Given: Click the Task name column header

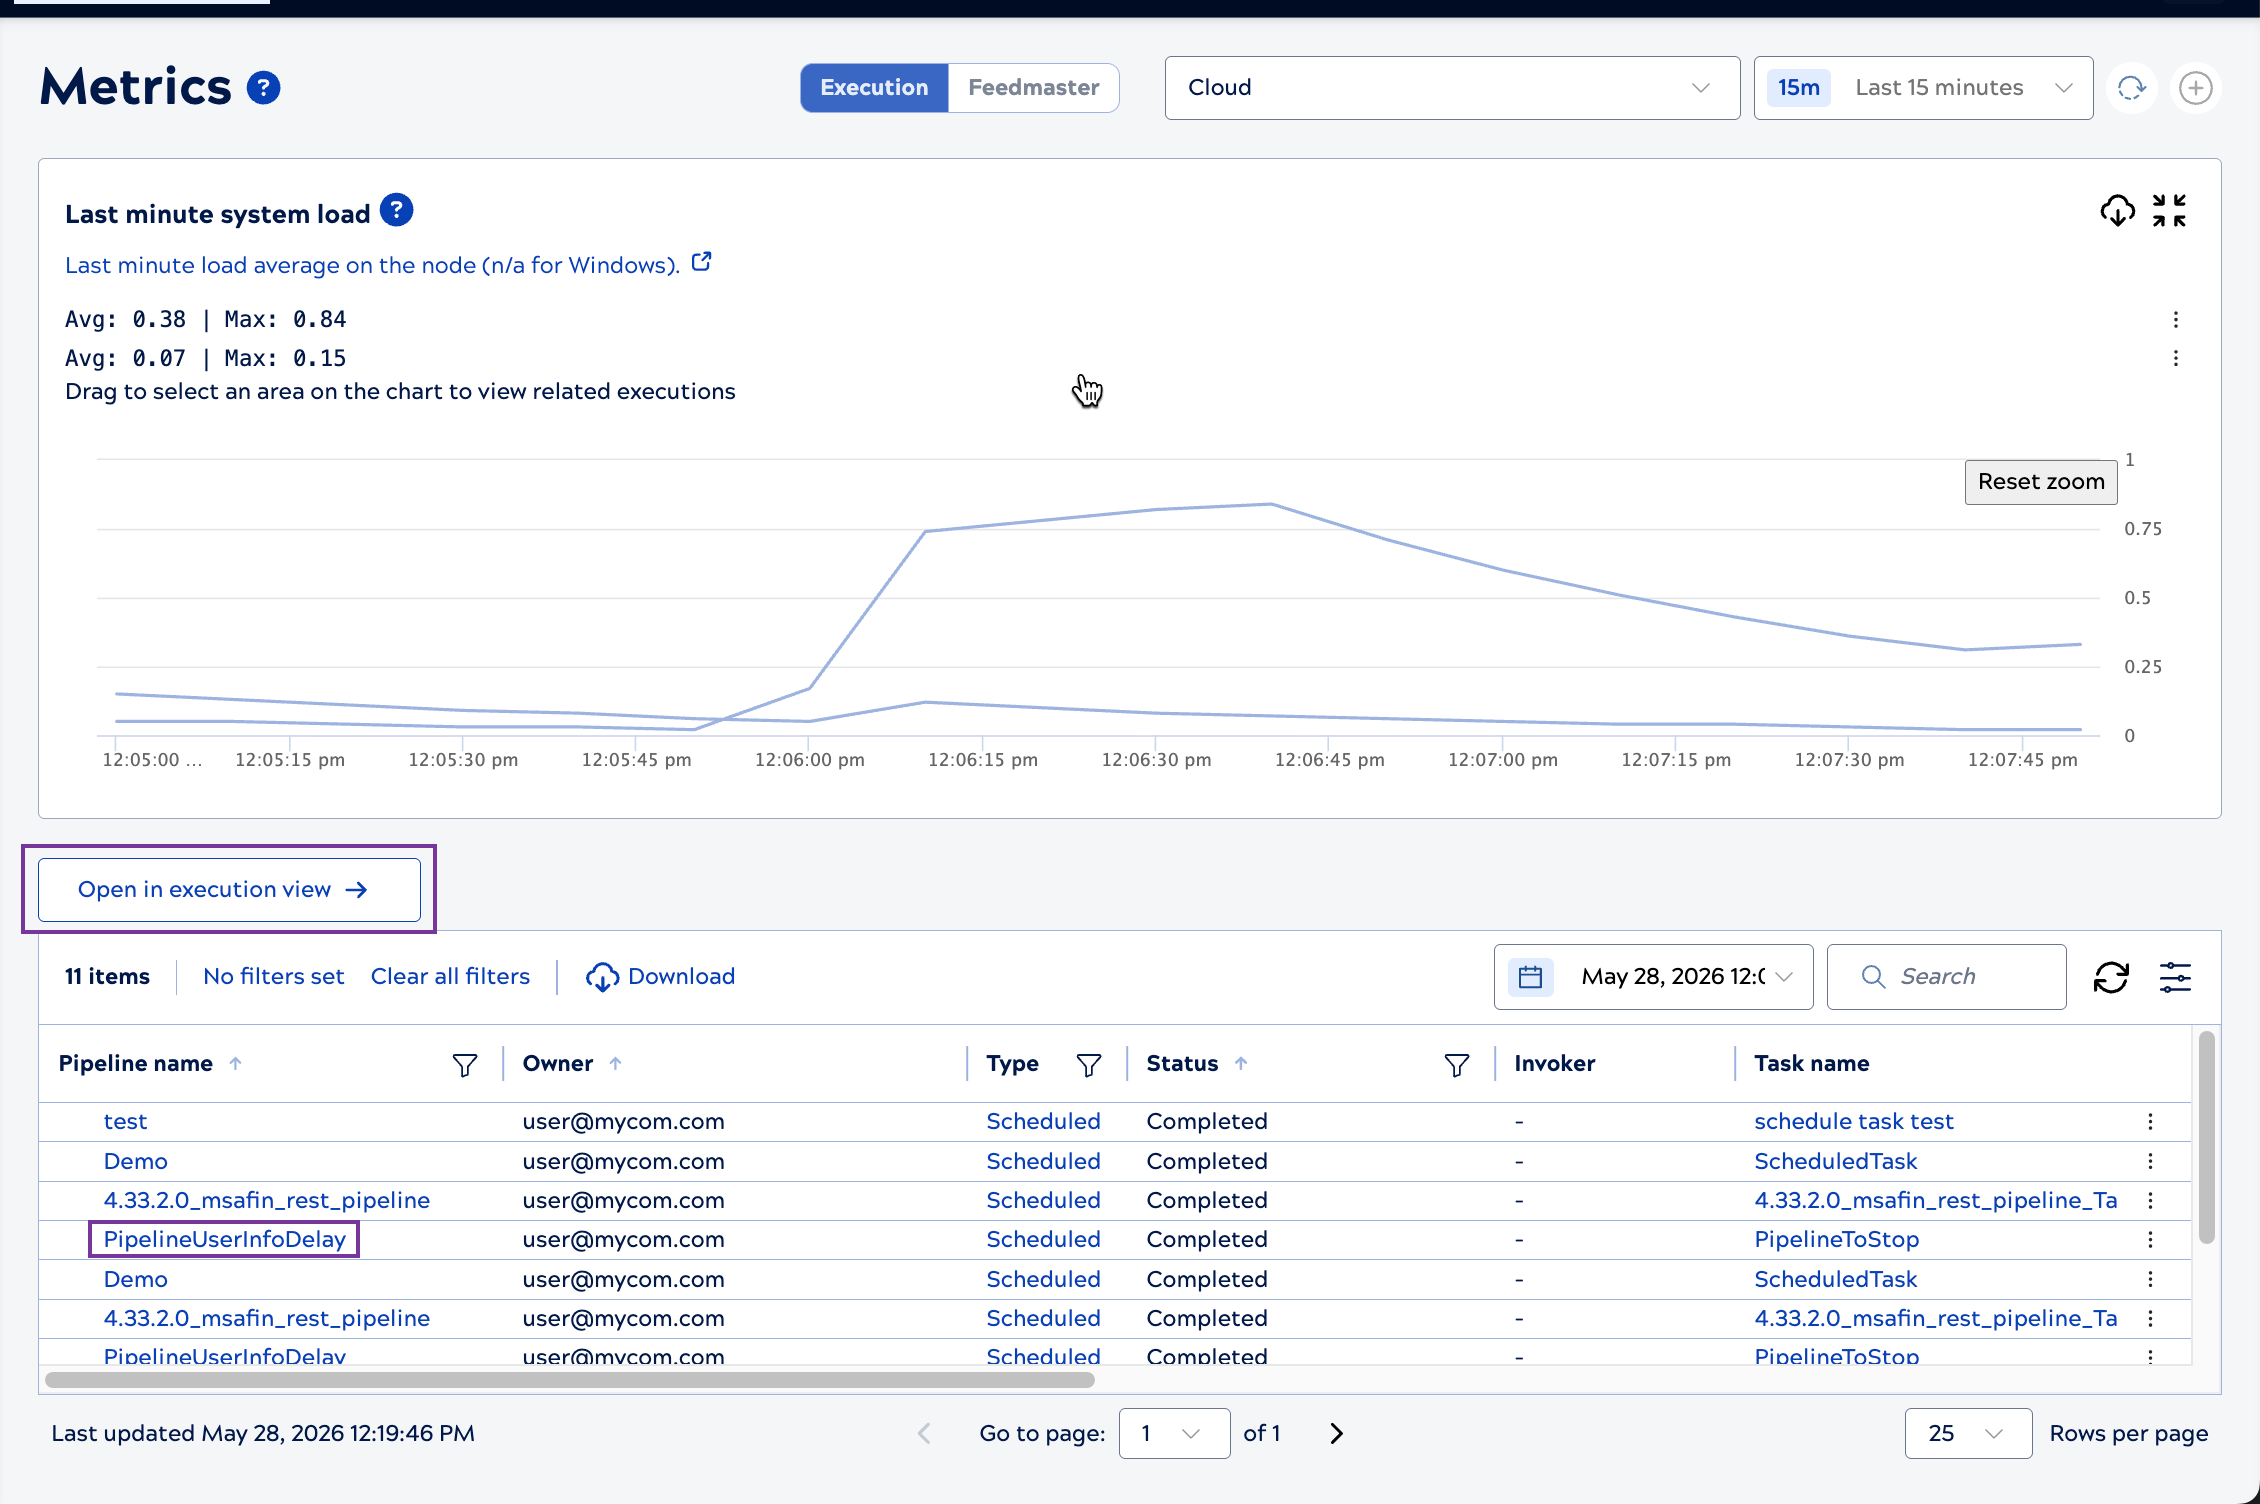Looking at the screenshot, I should pos(1811,1063).
